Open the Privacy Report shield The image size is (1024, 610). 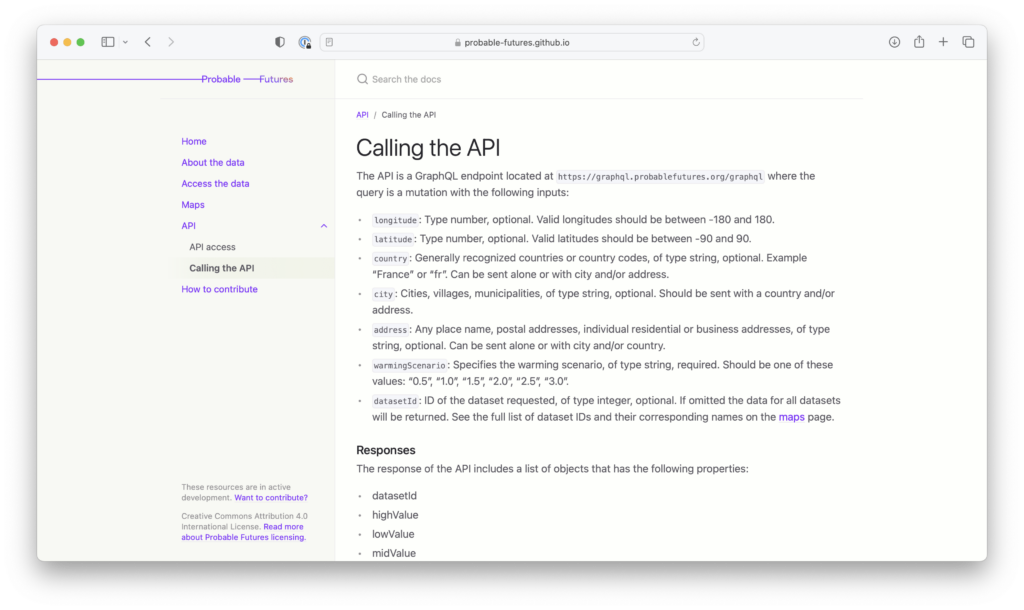click(x=279, y=41)
